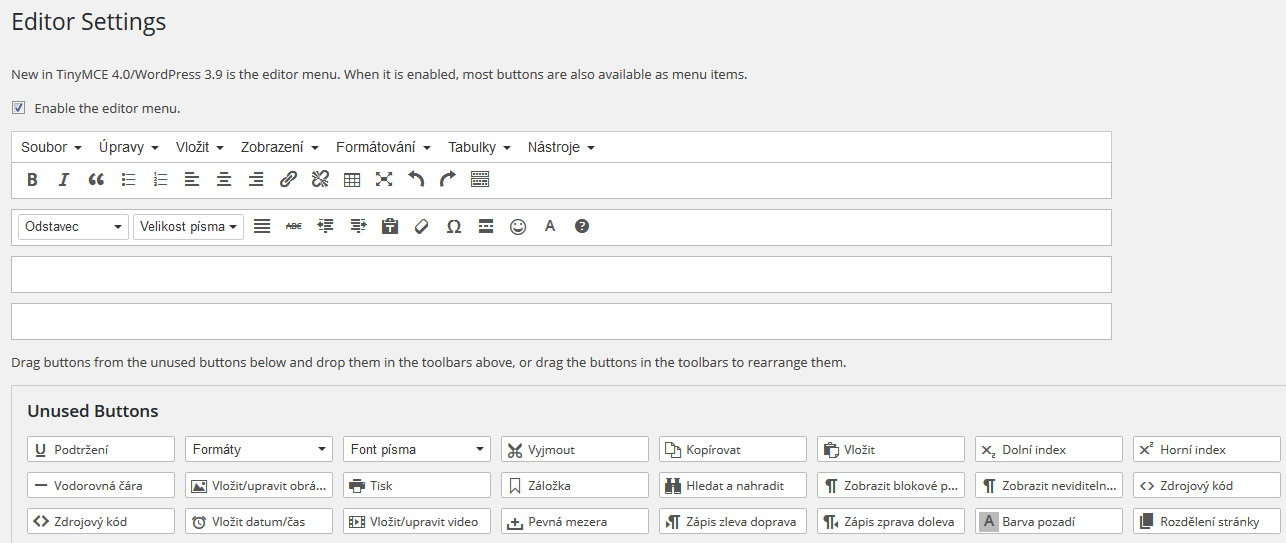
Task: Click the Zobrazit blokové prvky button
Action: (x=891, y=486)
